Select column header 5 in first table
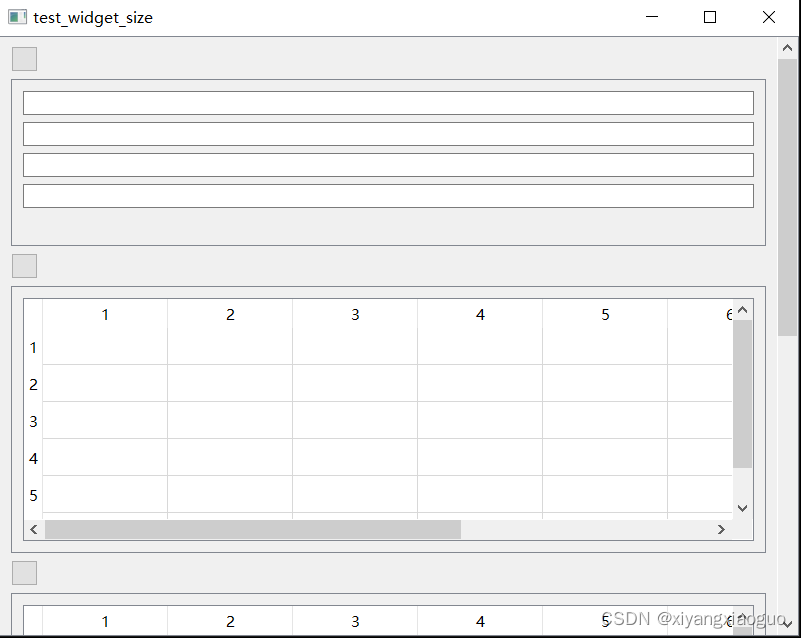The width and height of the screenshot is (801, 638). [605, 314]
